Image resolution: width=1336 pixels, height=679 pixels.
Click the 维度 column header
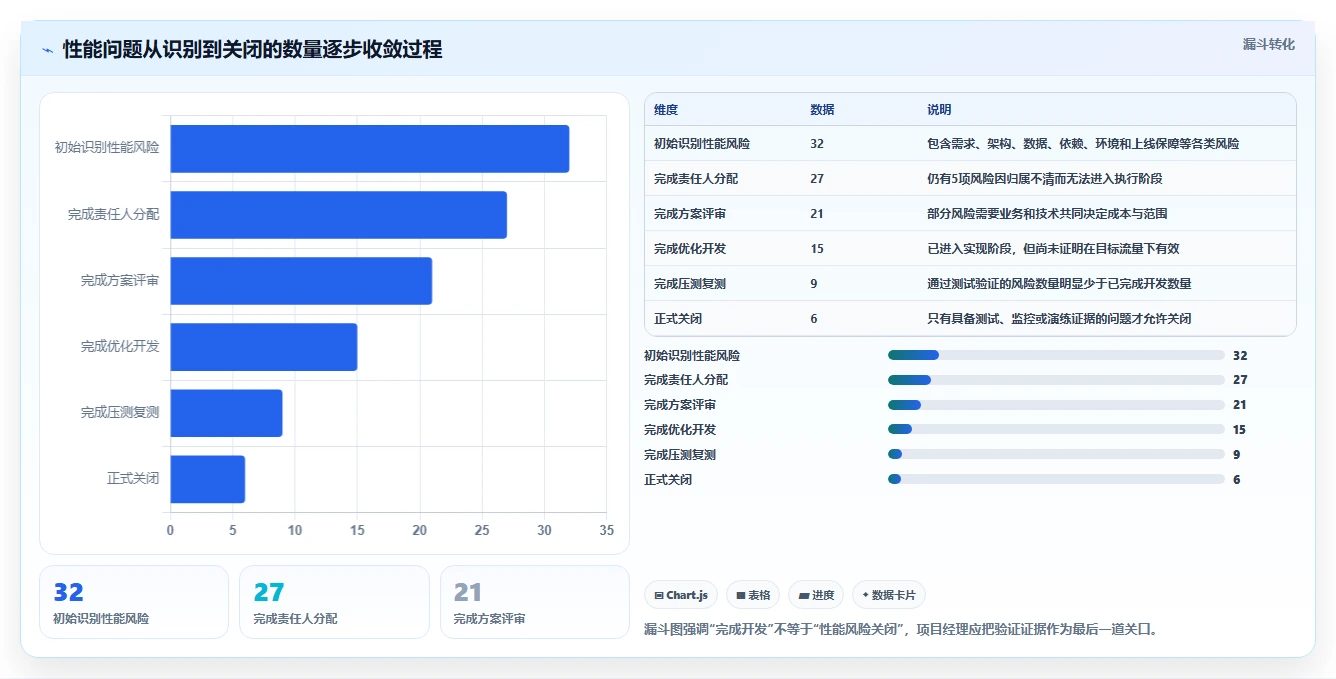[x=666, y=110]
